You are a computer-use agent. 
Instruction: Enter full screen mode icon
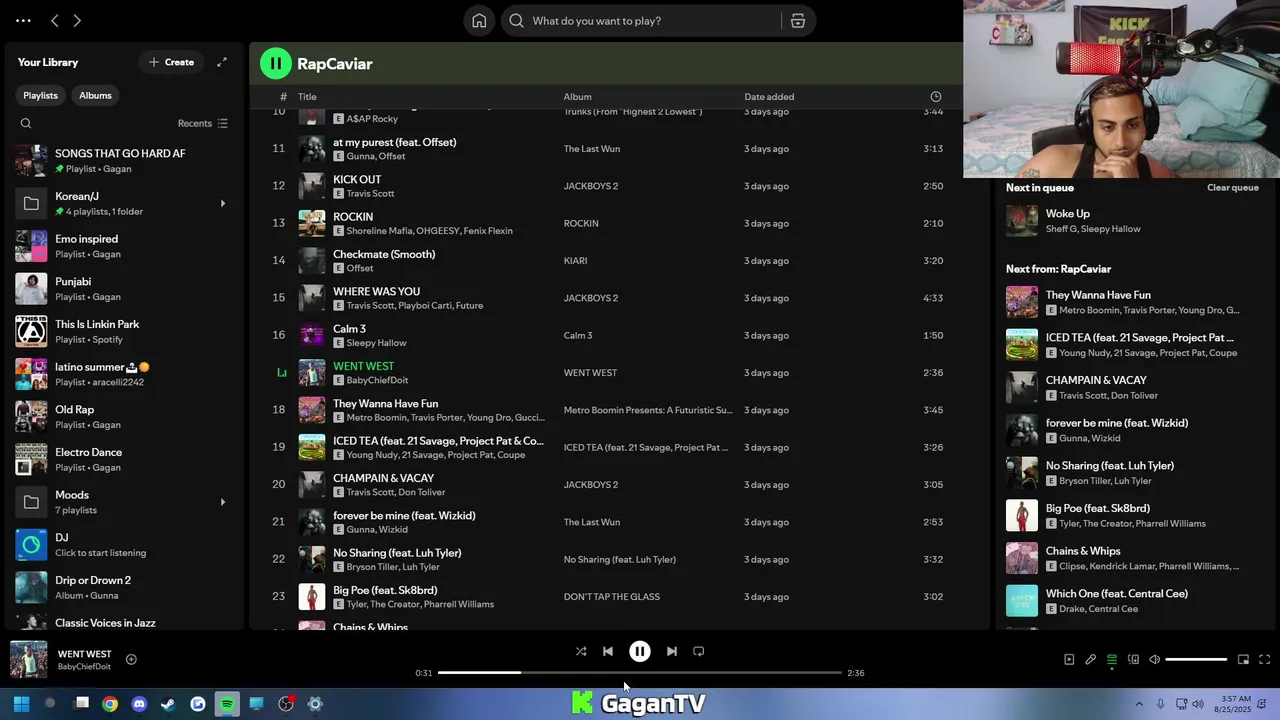[x=1264, y=659]
